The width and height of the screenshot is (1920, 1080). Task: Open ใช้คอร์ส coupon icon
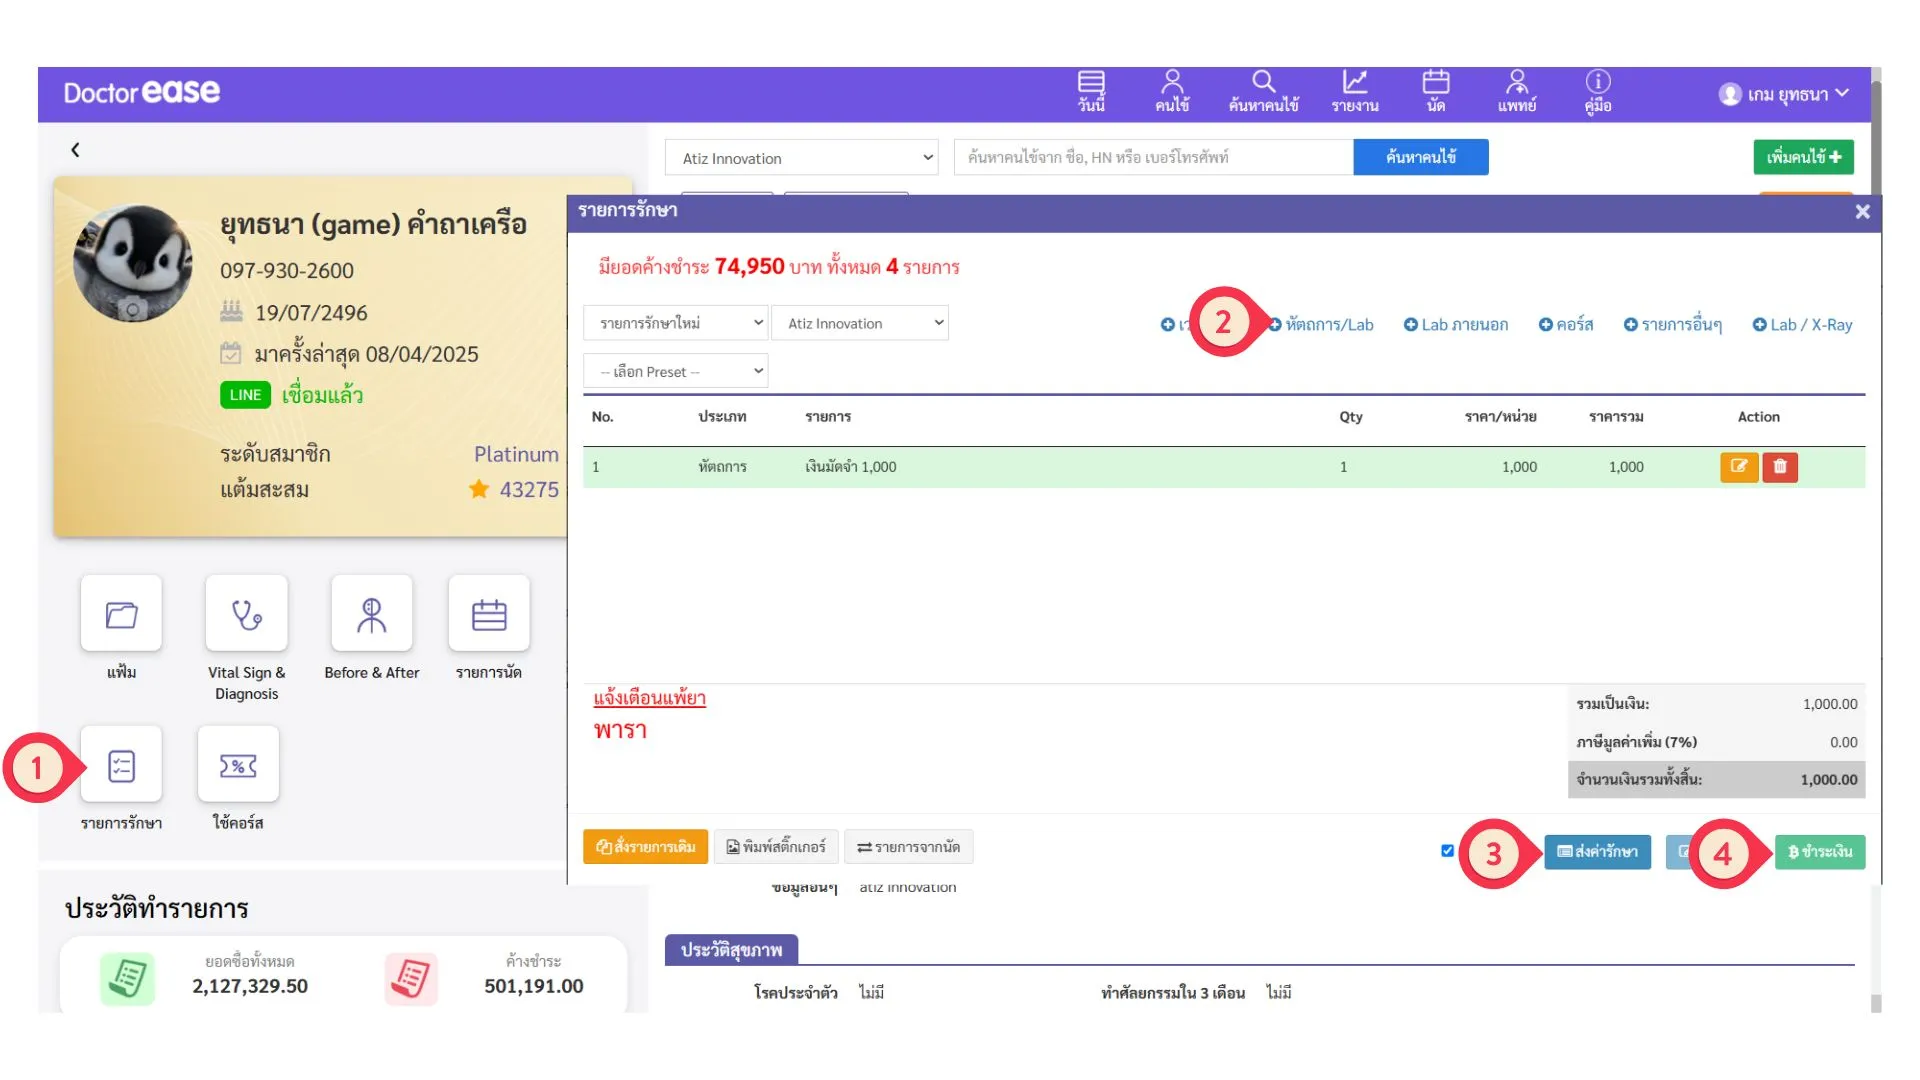pyautogui.click(x=238, y=765)
